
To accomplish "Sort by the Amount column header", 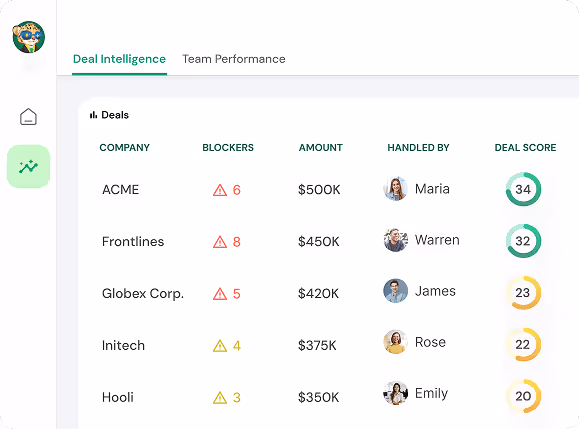I will 321,148.
